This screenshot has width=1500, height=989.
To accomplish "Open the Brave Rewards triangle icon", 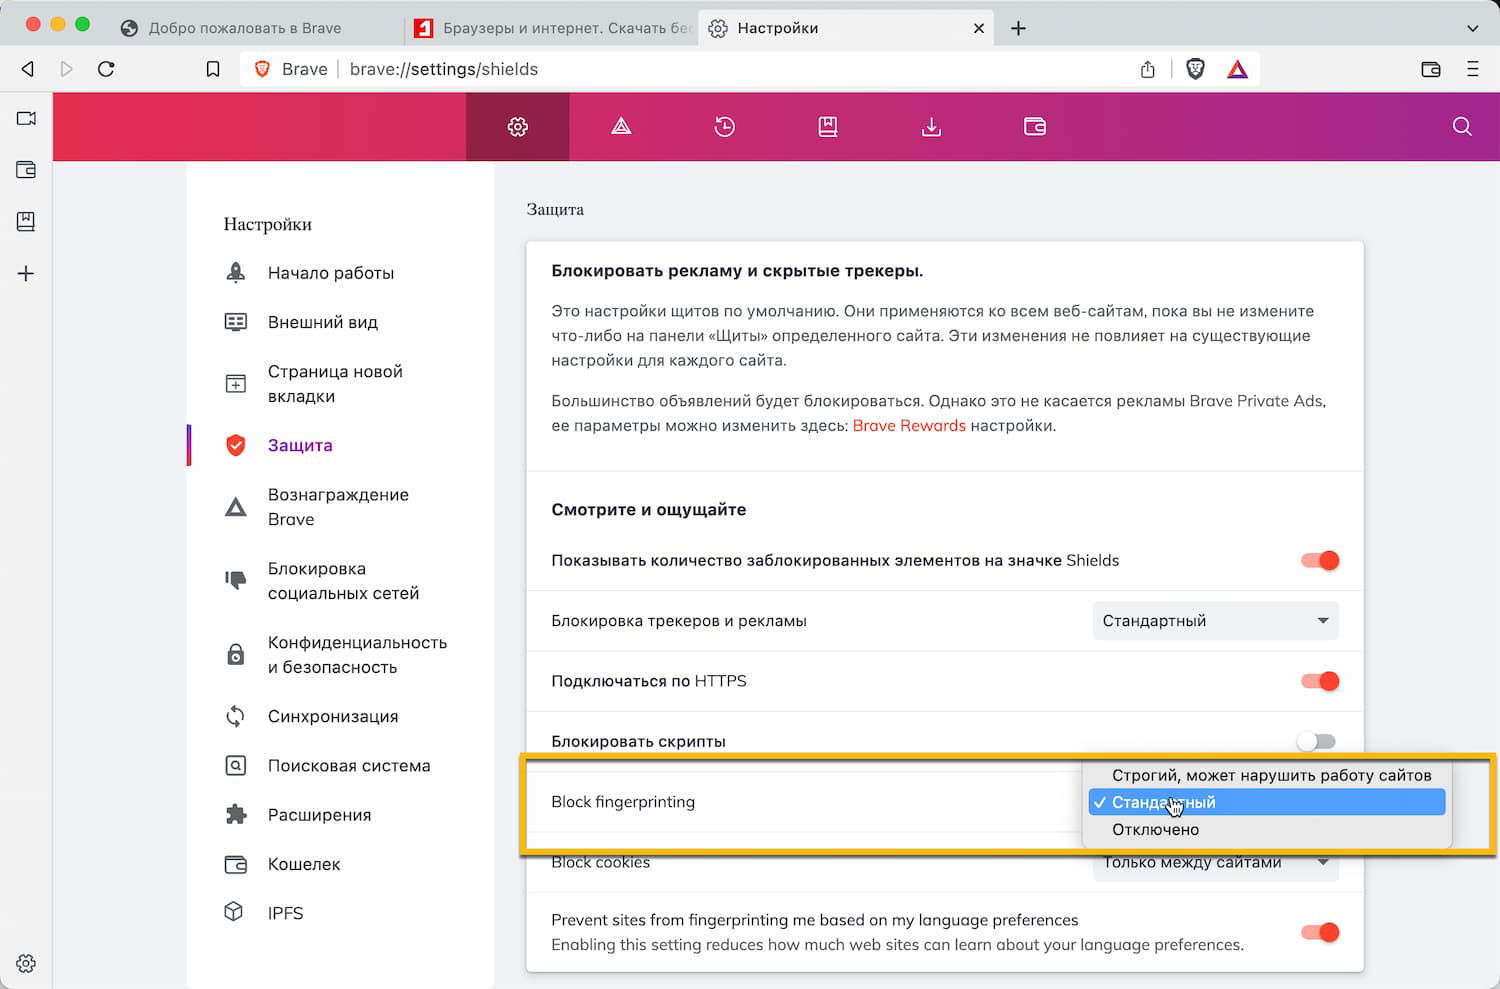I will pos(1238,69).
